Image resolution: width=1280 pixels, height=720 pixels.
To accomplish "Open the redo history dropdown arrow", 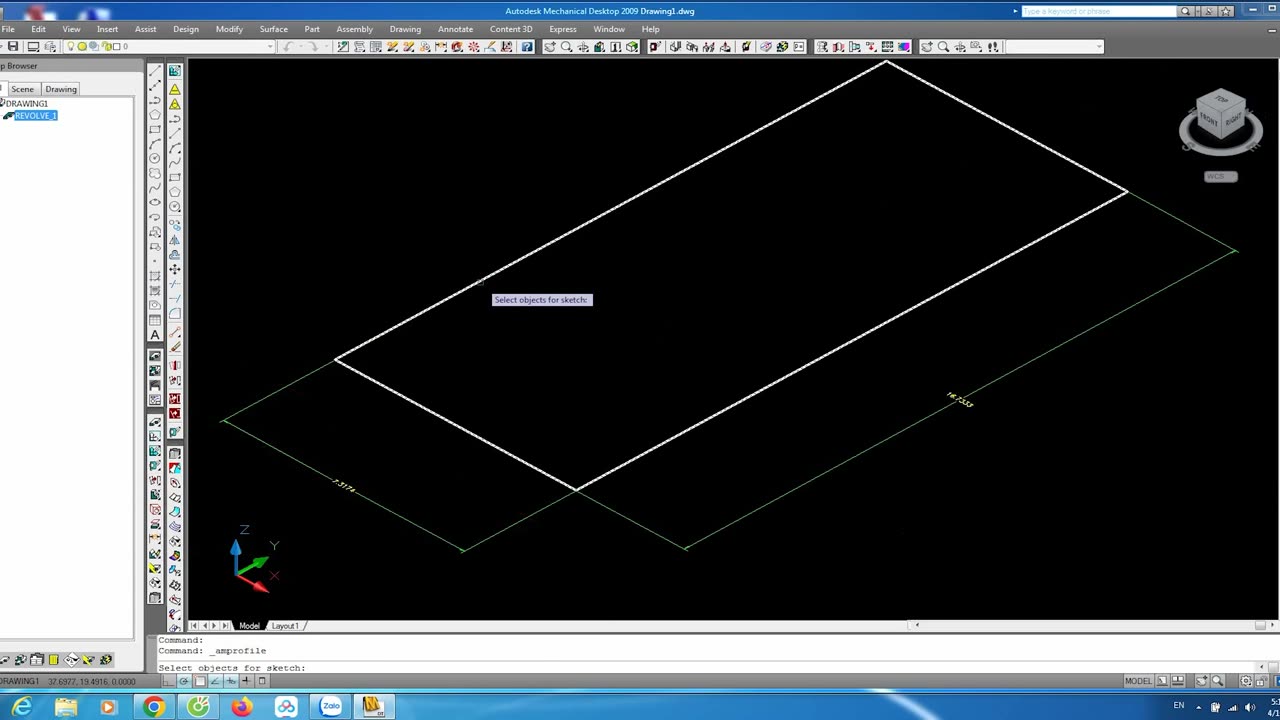I will point(324,47).
